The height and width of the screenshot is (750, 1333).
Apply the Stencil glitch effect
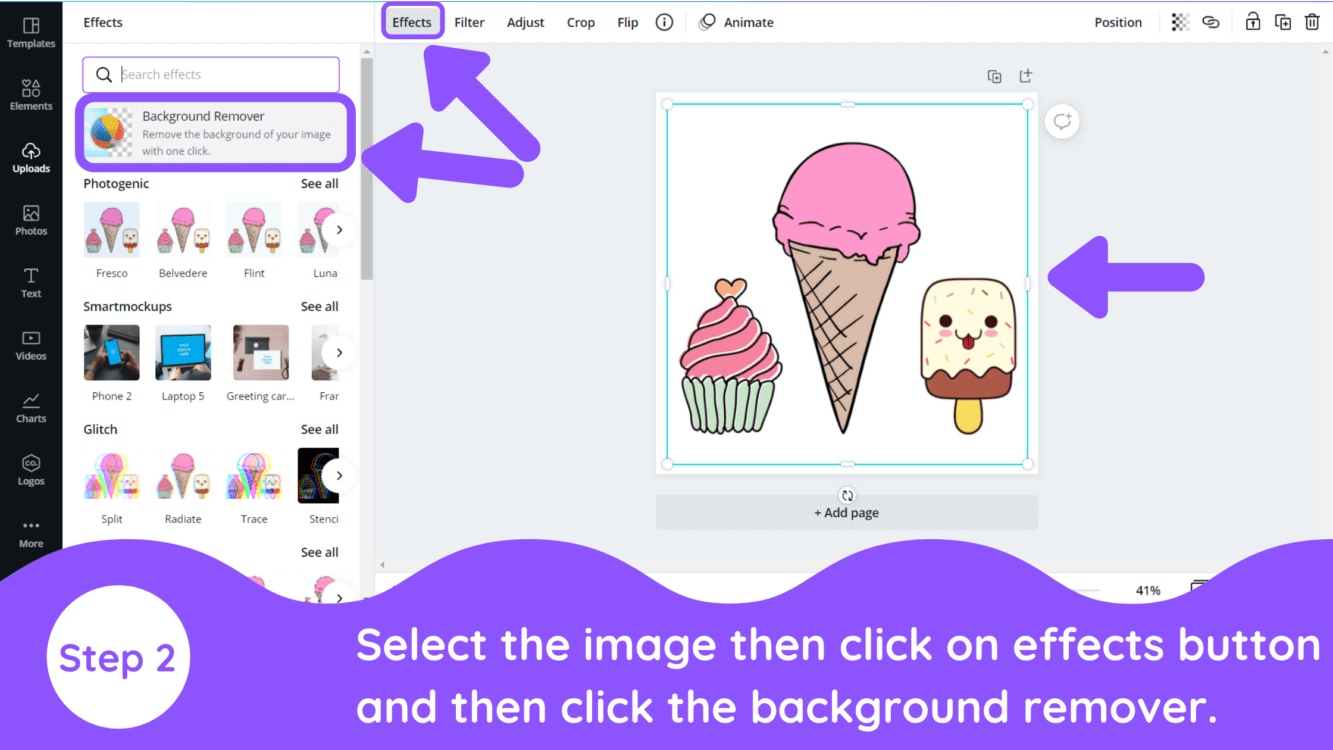point(319,476)
